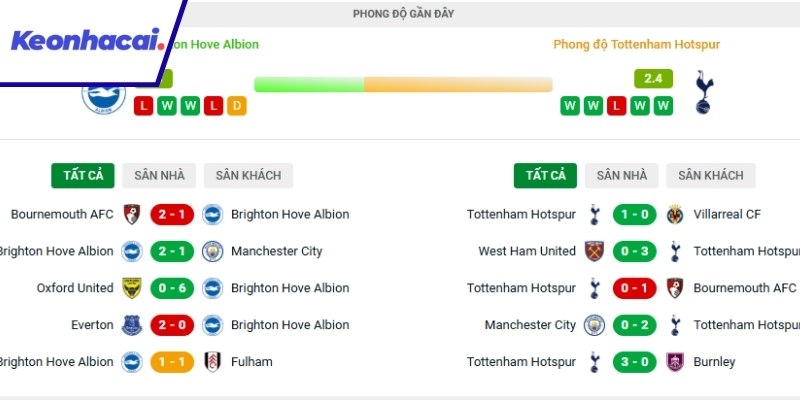Click the Fulham club crest
The height and width of the screenshot is (400, 800).
click(x=212, y=362)
